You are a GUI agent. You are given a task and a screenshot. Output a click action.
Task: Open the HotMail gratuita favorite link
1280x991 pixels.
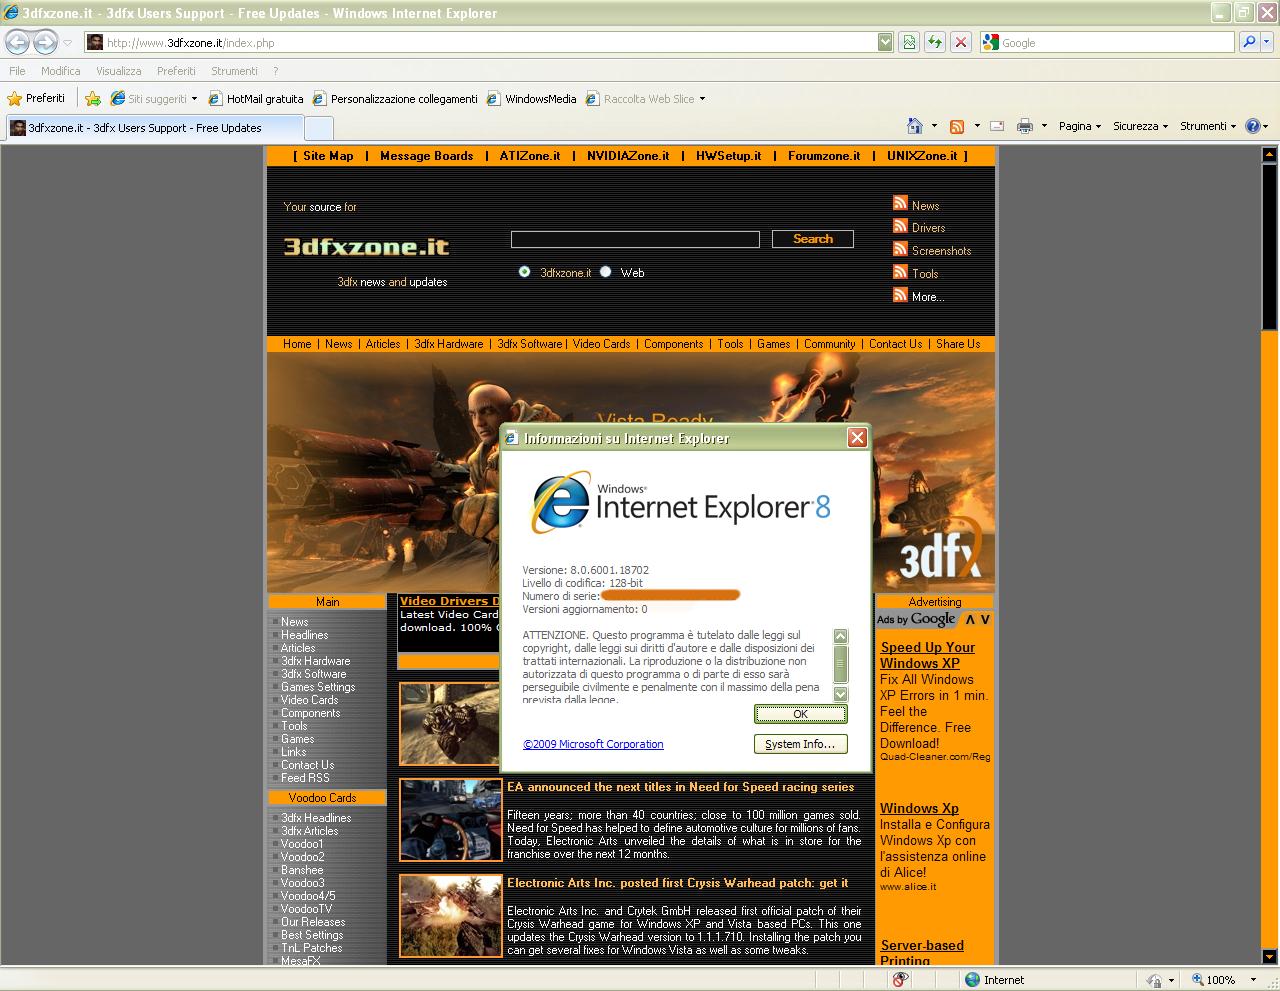[256, 99]
